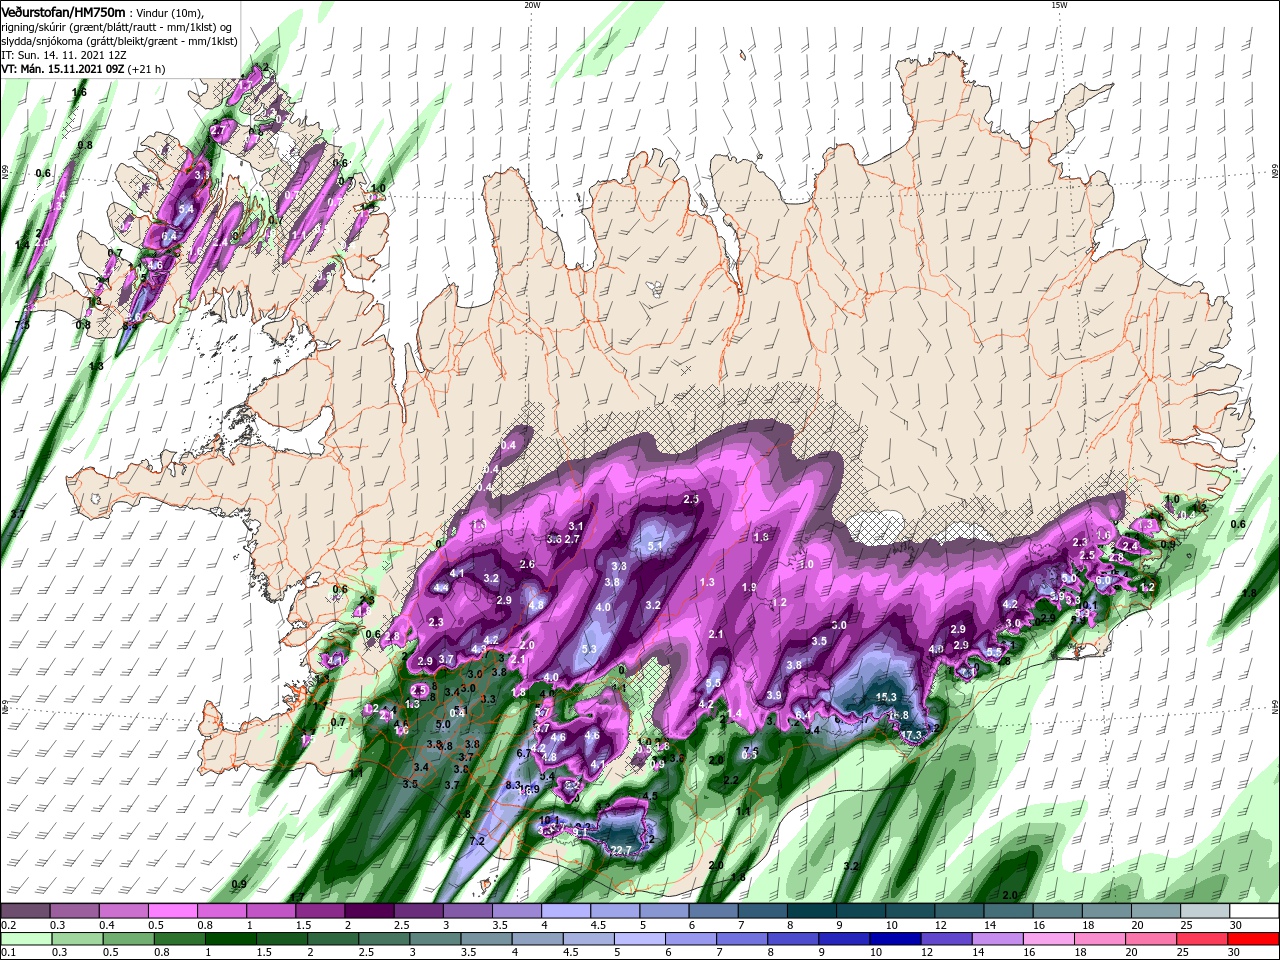Click the 7.2 precipitation value
Viewport: 1280px width, 960px height.
tap(477, 841)
